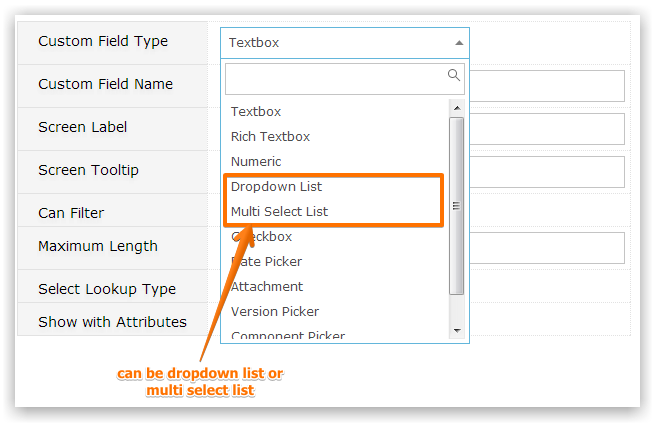Click the search magnifier icon in dropdown
This screenshot has width=655, height=427.
[x=454, y=75]
